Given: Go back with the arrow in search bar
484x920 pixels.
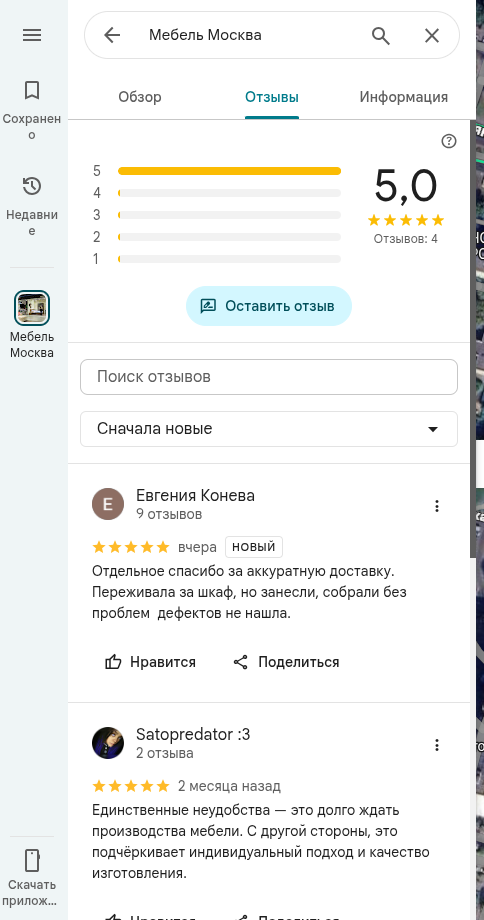Looking at the screenshot, I should point(112,35).
